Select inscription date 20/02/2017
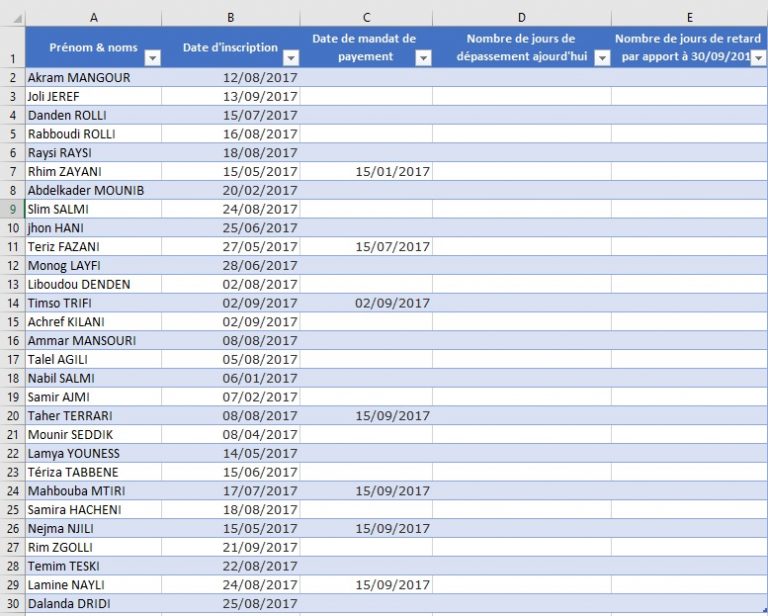Viewport: 768px width, 616px height. point(231,190)
